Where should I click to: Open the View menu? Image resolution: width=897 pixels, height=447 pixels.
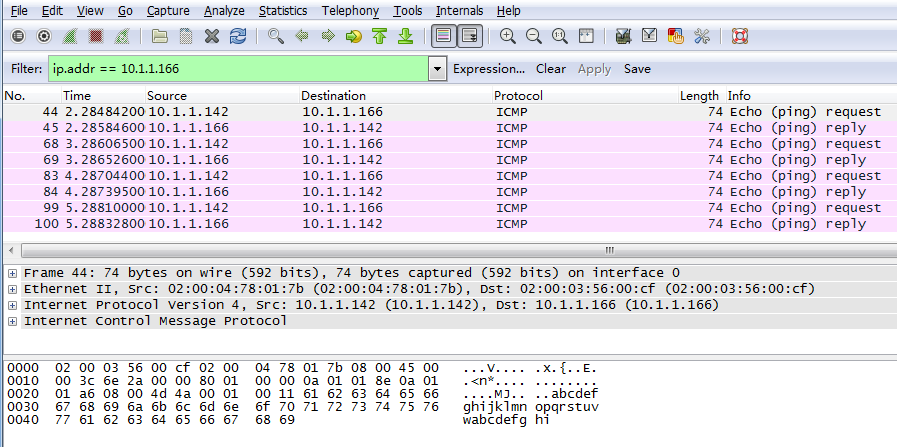(x=90, y=10)
